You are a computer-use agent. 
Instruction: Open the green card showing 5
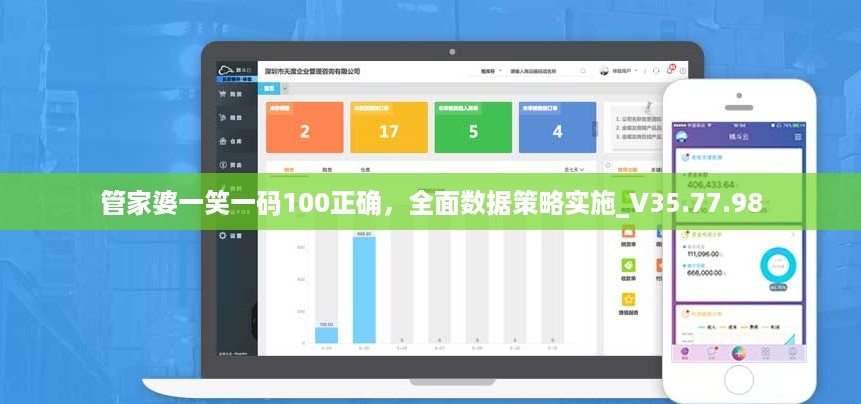point(473,127)
